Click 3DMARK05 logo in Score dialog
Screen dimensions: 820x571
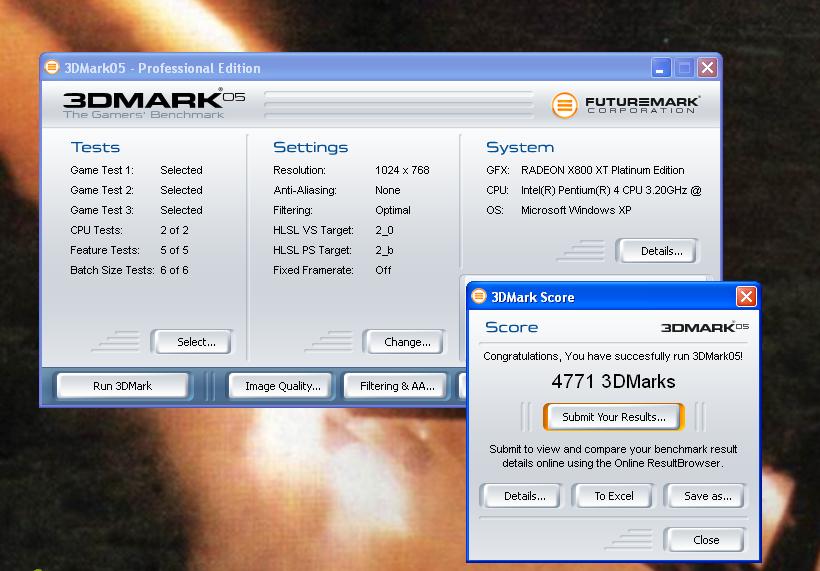pyautogui.click(x=704, y=327)
